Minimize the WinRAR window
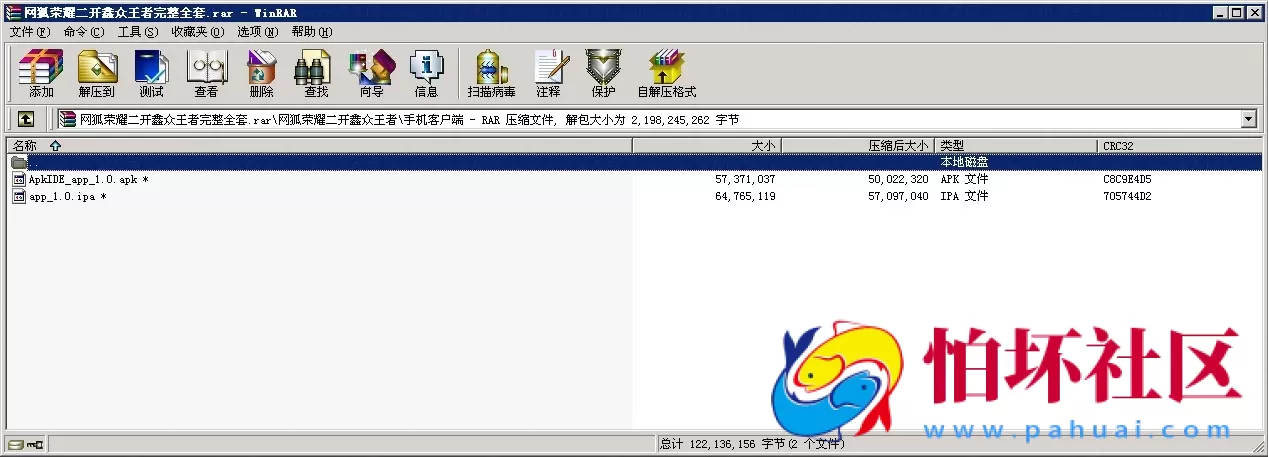The width and height of the screenshot is (1268, 457). 1219,12
